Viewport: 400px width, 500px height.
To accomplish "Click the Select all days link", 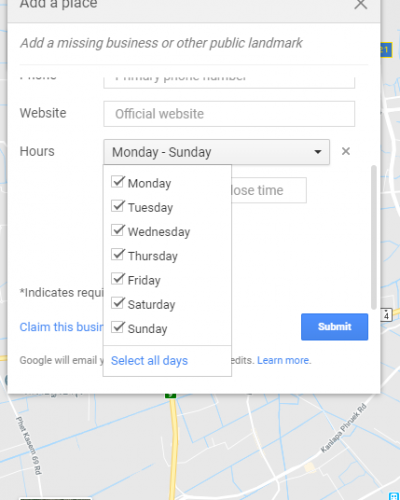I will [x=149, y=361].
